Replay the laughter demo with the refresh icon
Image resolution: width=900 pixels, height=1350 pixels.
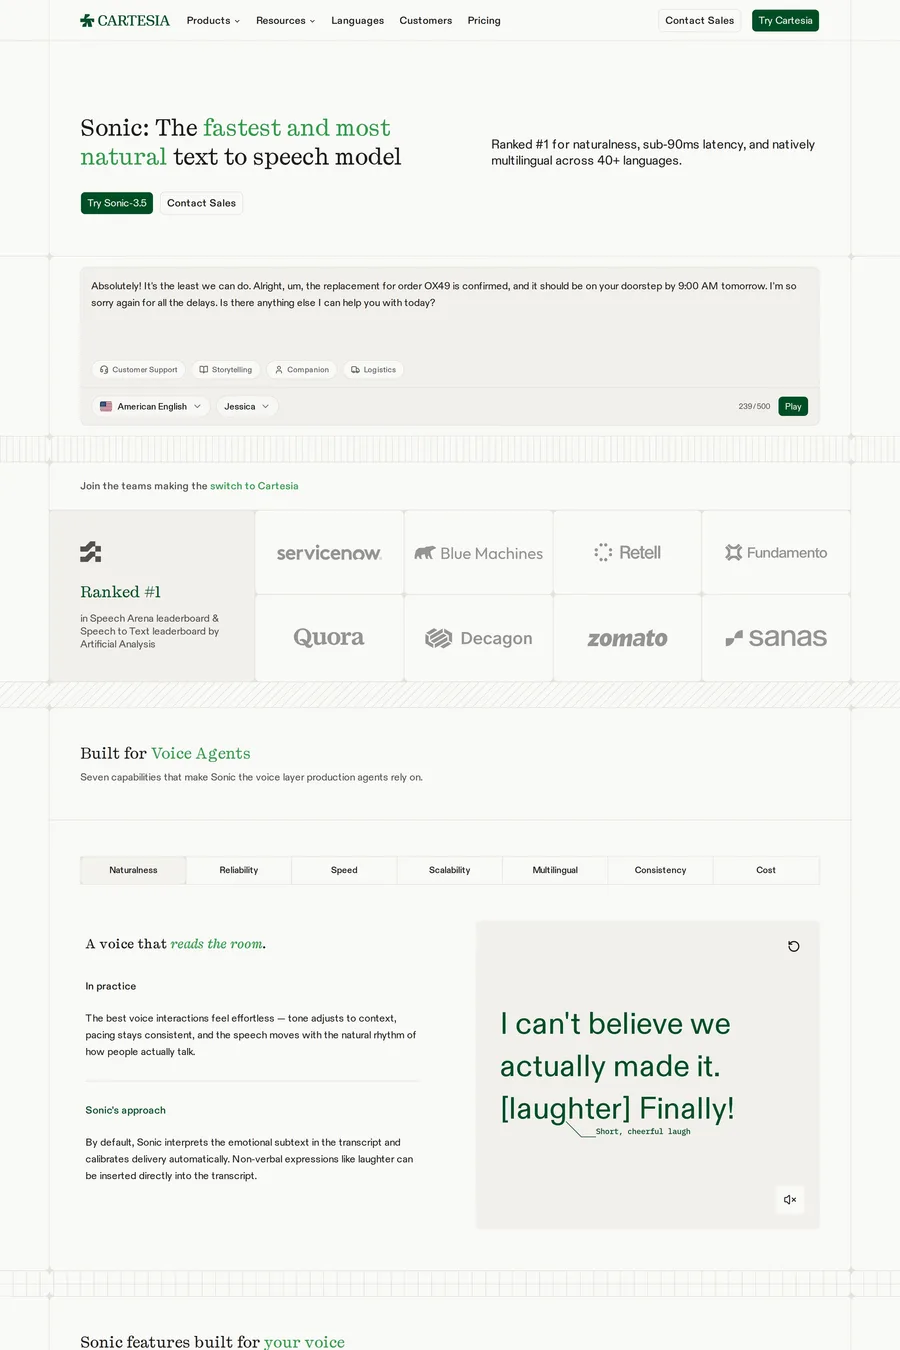pyautogui.click(x=794, y=946)
